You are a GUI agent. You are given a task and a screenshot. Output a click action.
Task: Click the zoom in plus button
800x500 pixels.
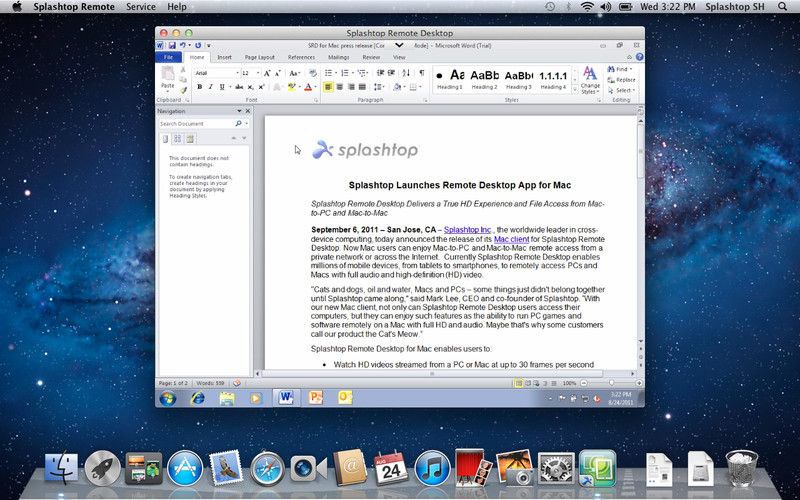tap(639, 383)
